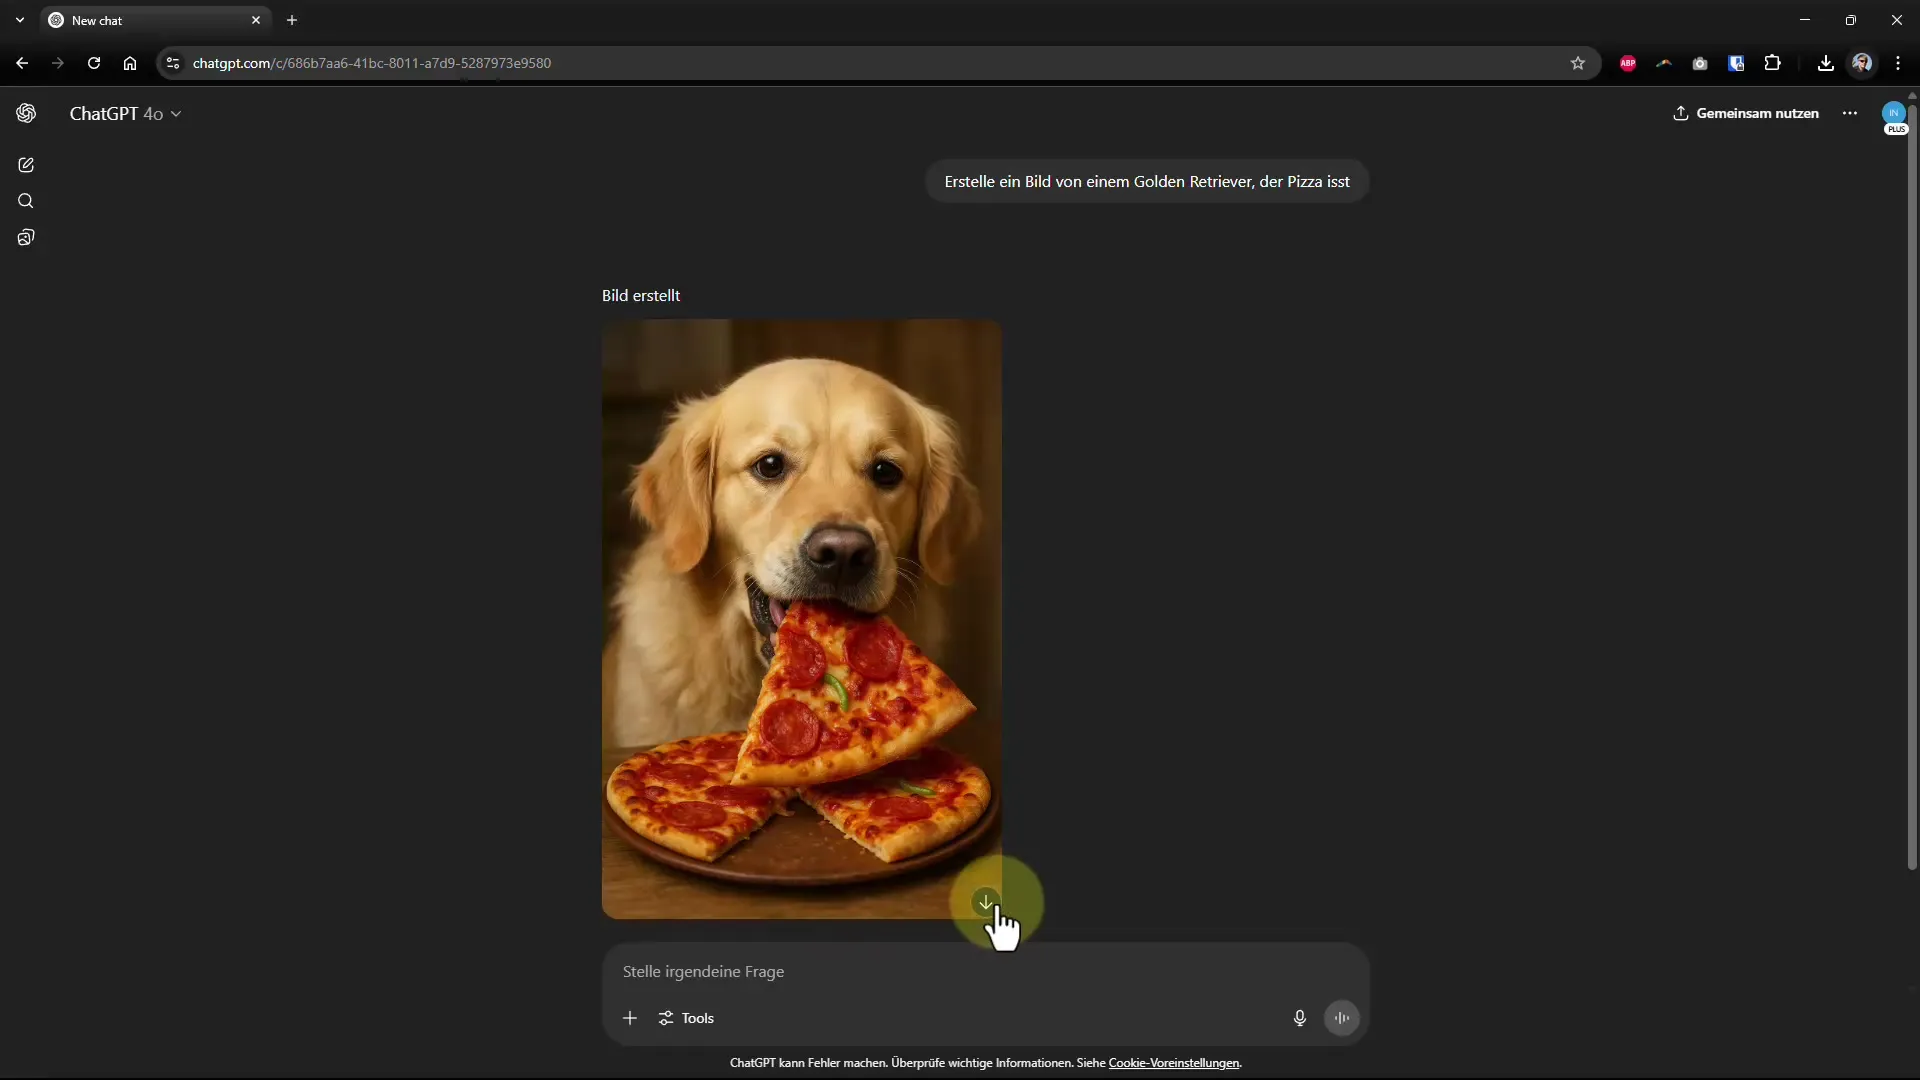View site information icon in address bar
The image size is (1920, 1080).
pyautogui.click(x=172, y=63)
